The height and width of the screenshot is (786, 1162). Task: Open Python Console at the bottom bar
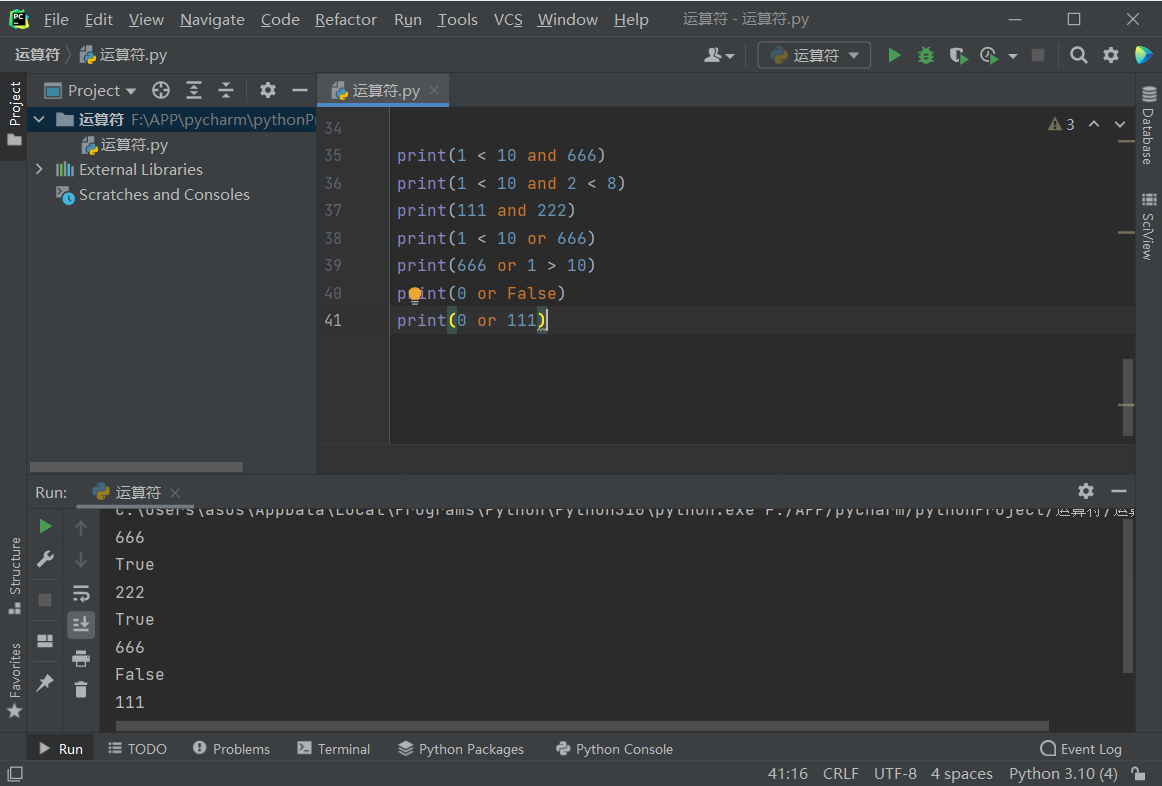pyautogui.click(x=614, y=749)
